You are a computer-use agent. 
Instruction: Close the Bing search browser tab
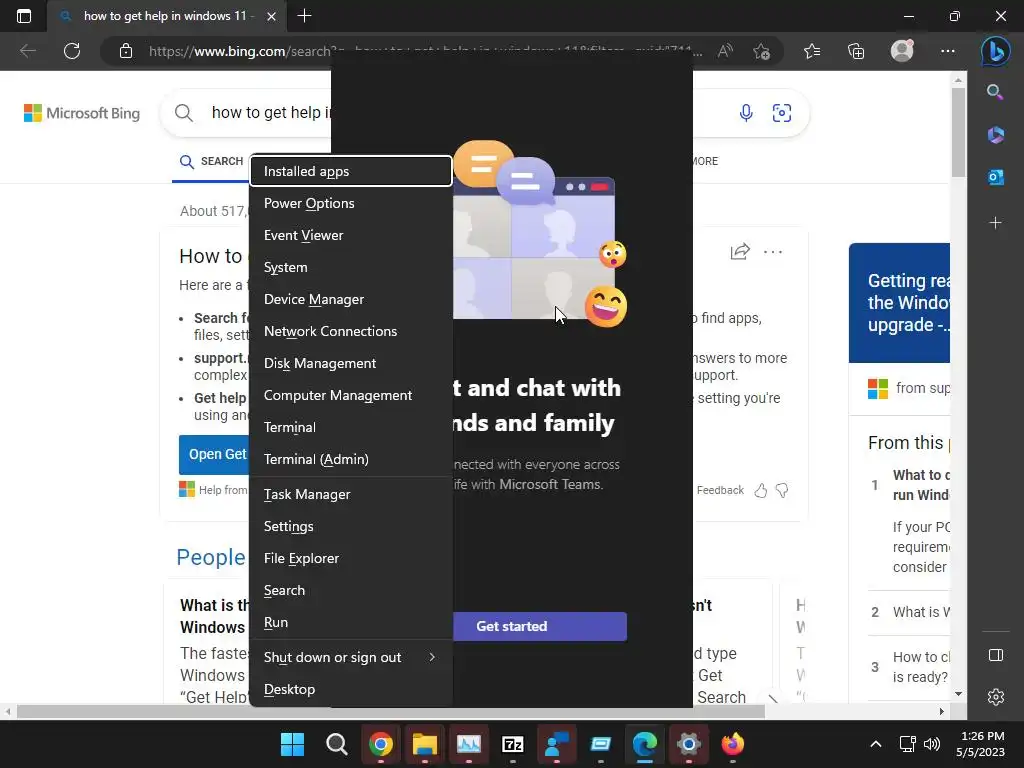point(271,16)
